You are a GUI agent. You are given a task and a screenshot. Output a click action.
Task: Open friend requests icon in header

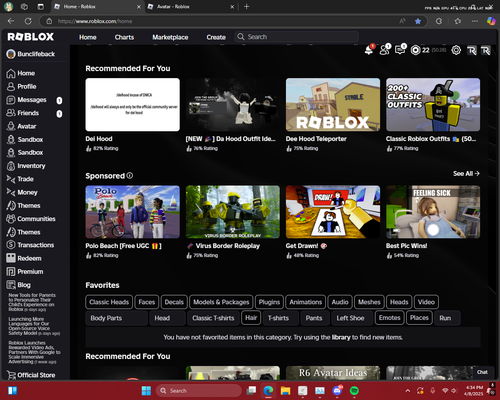(385, 50)
